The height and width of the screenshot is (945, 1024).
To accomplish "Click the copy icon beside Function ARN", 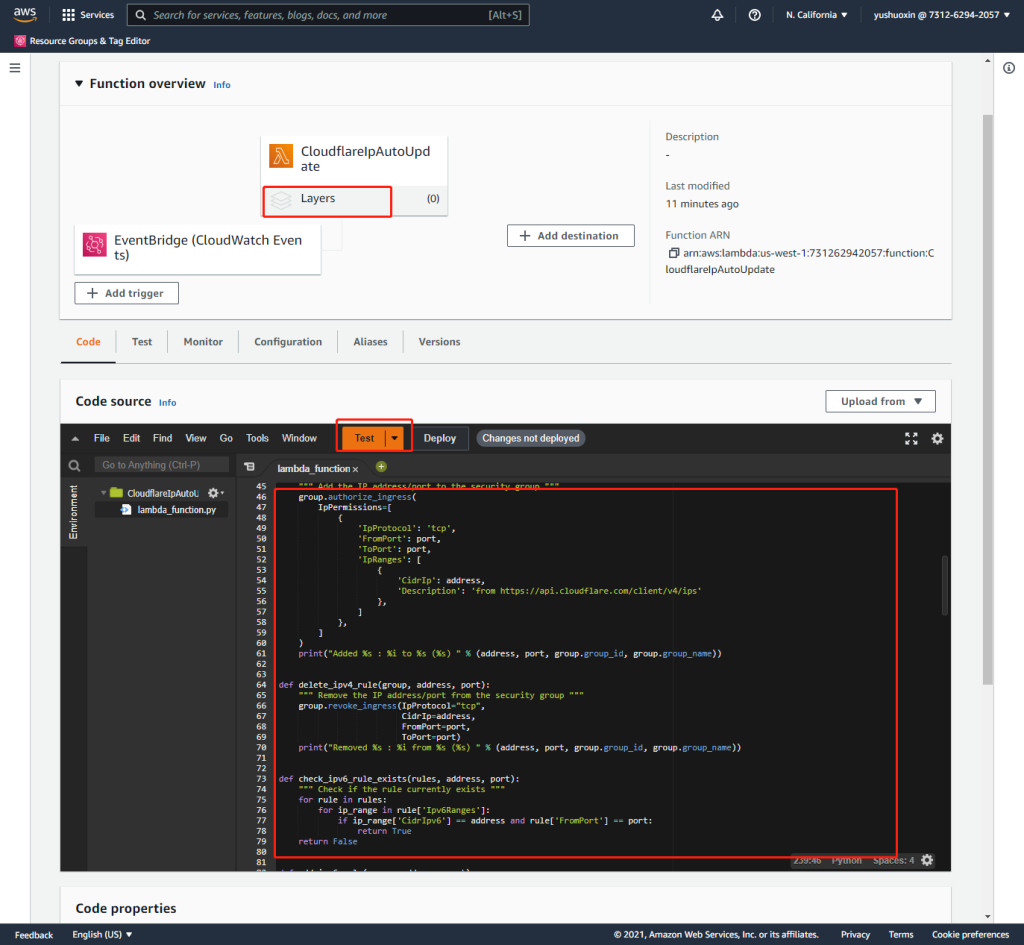I will click(674, 253).
